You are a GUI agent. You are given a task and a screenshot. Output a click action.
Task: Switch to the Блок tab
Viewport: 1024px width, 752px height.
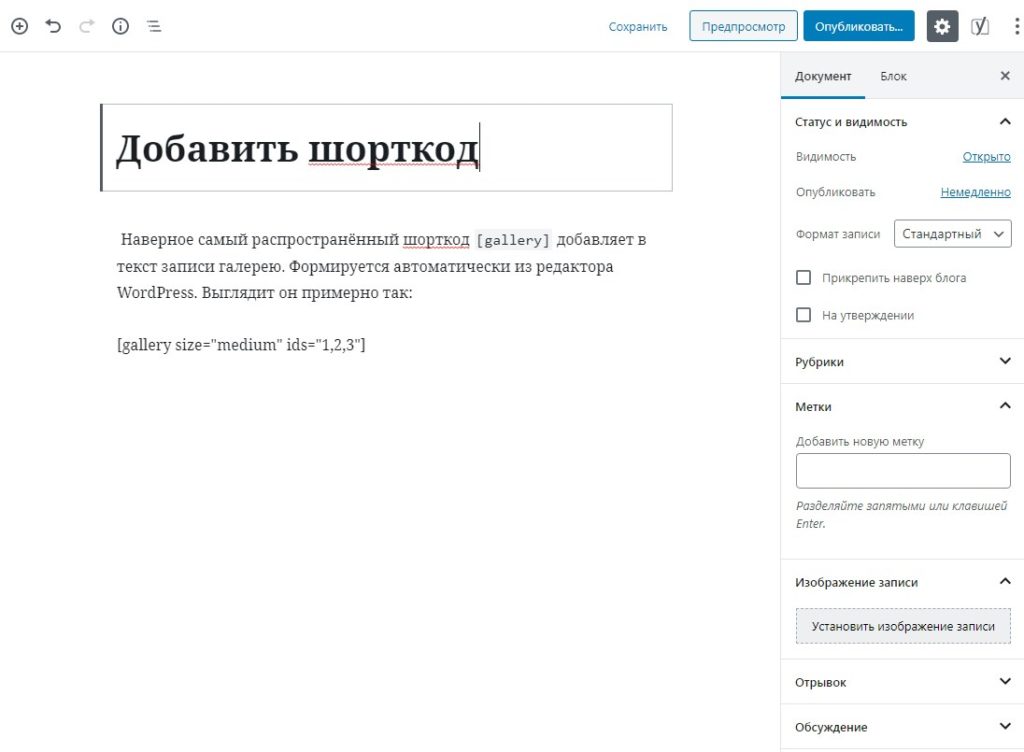click(x=893, y=76)
